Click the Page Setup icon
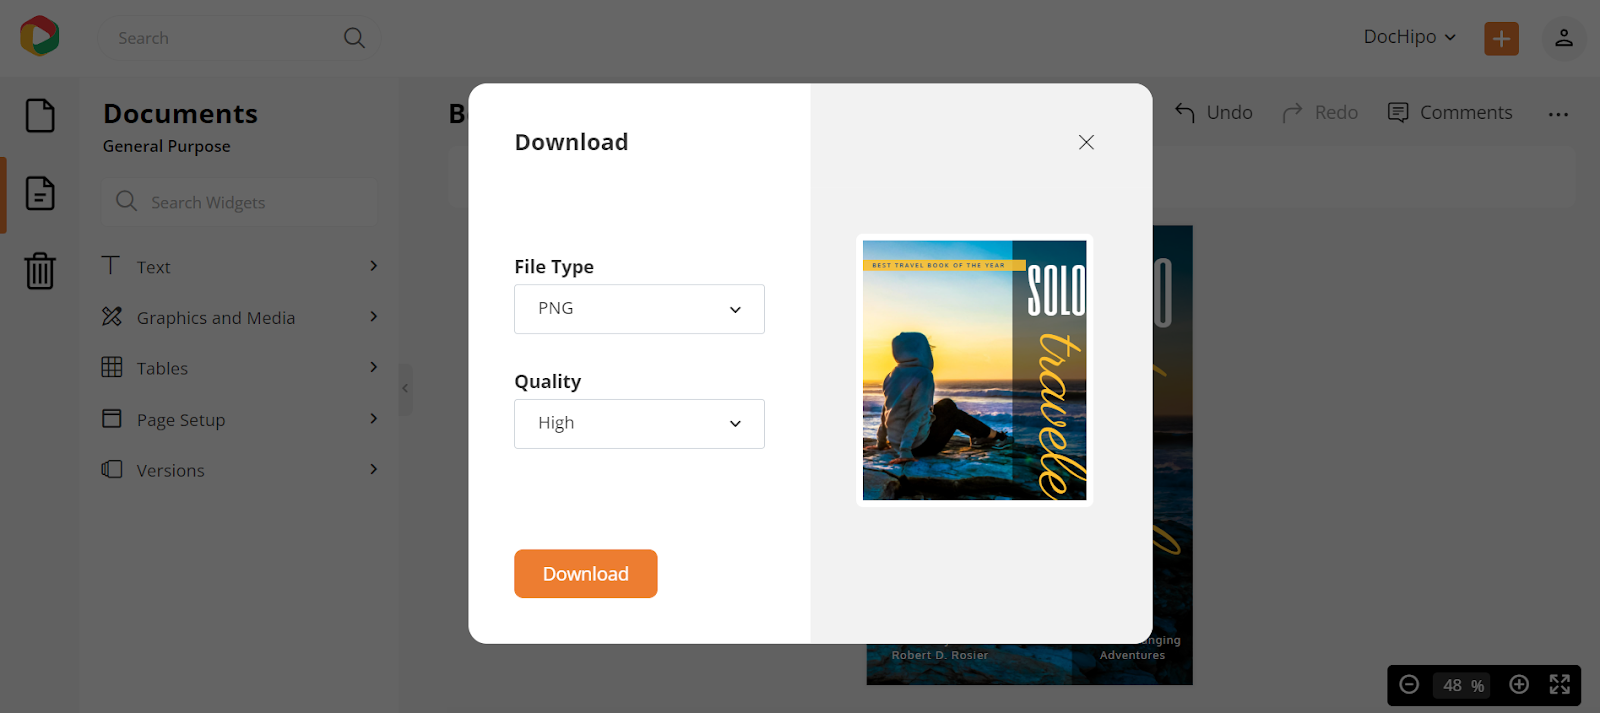The width and height of the screenshot is (1600, 713). [x=112, y=418]
